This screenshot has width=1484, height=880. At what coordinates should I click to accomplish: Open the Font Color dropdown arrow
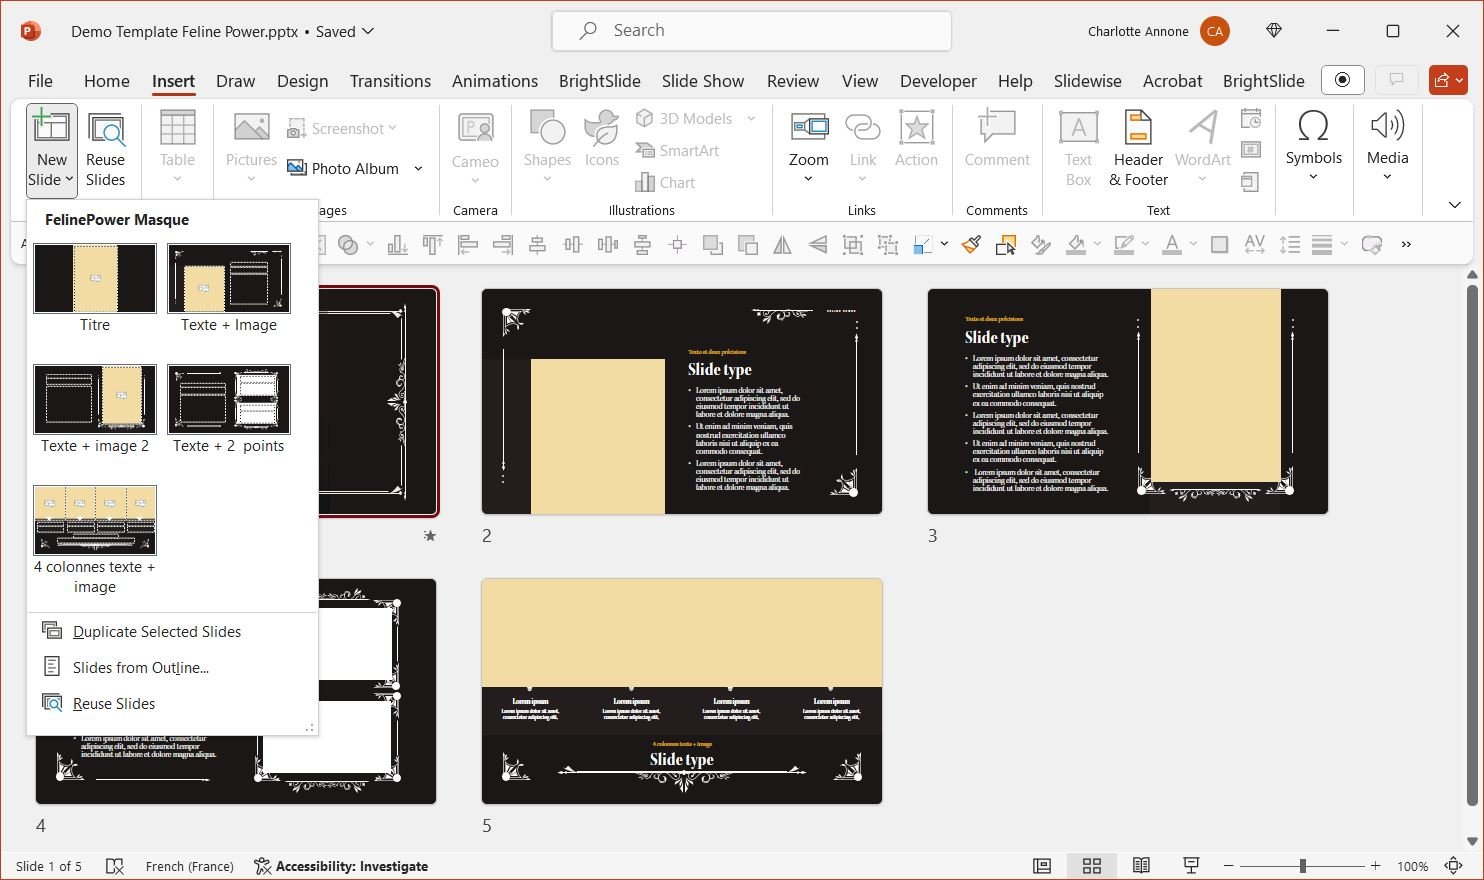click(1193, 244)
